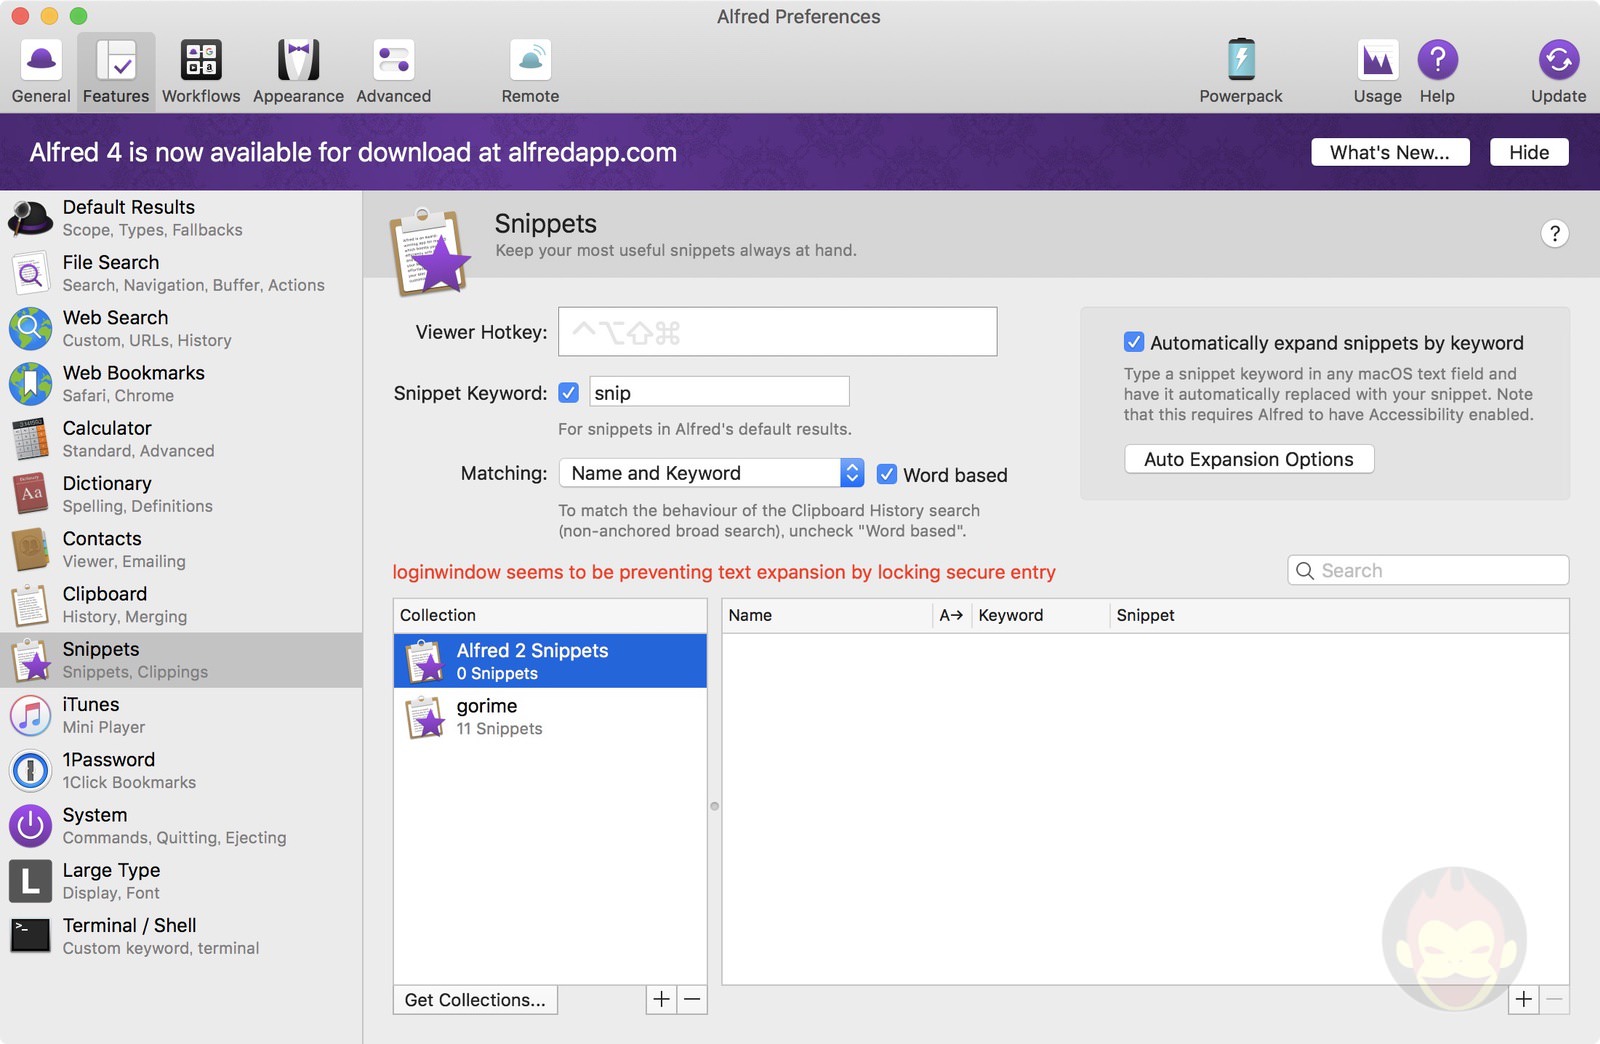Screen dimensions: 1600x1044
Task: Click the snippet Search field
Action: [1428, 570]
